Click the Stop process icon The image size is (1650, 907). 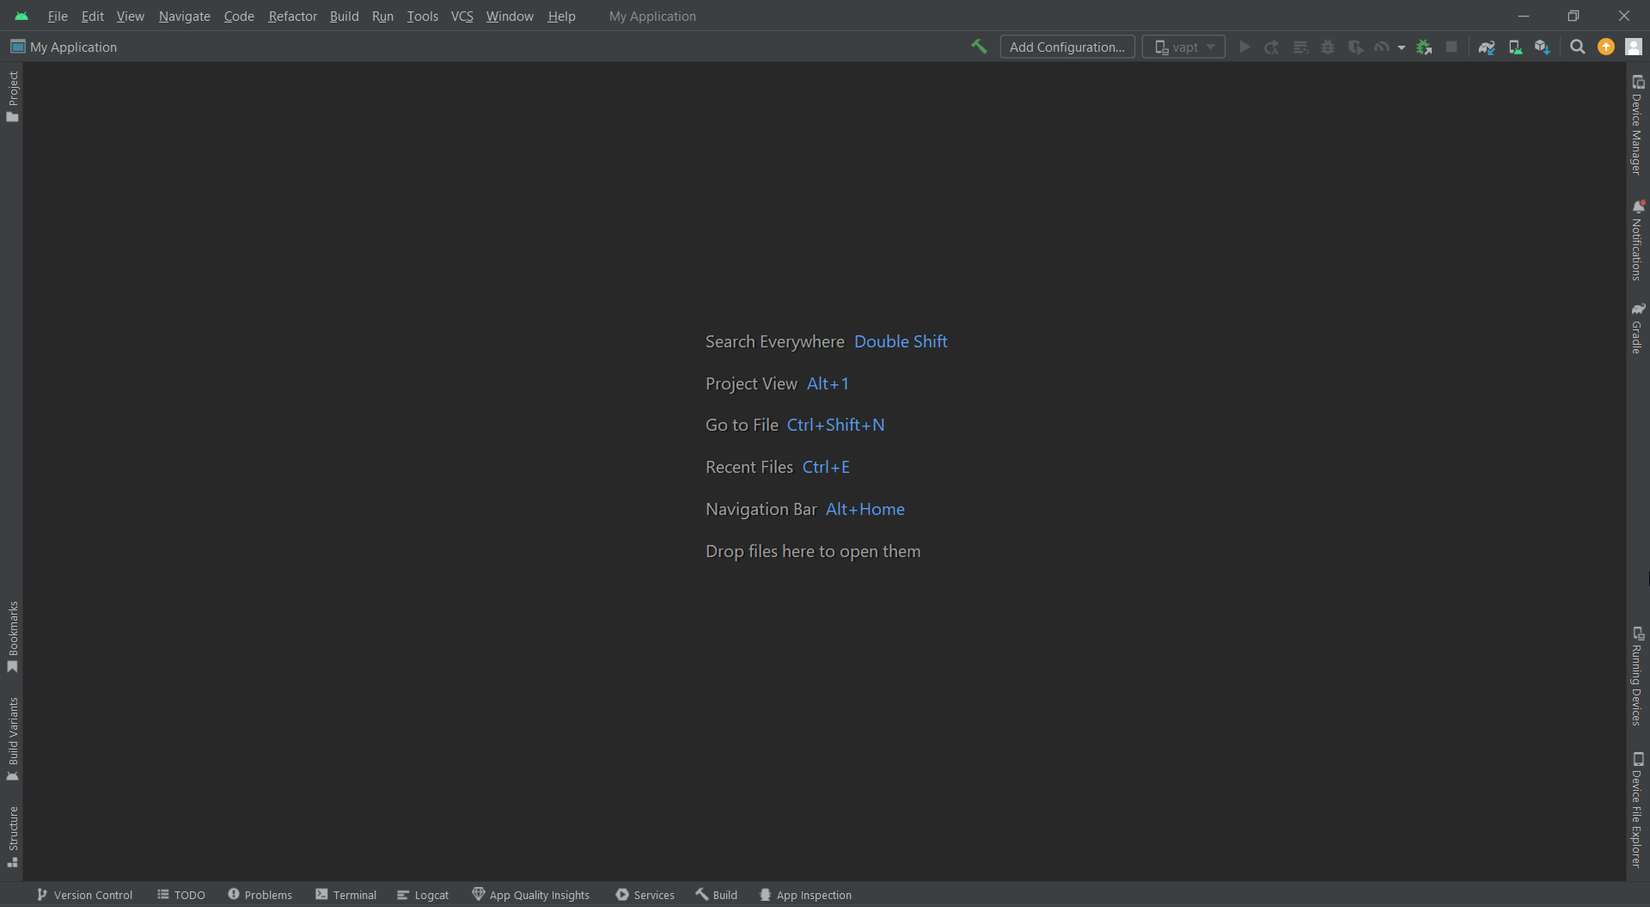pos(1452,46)
